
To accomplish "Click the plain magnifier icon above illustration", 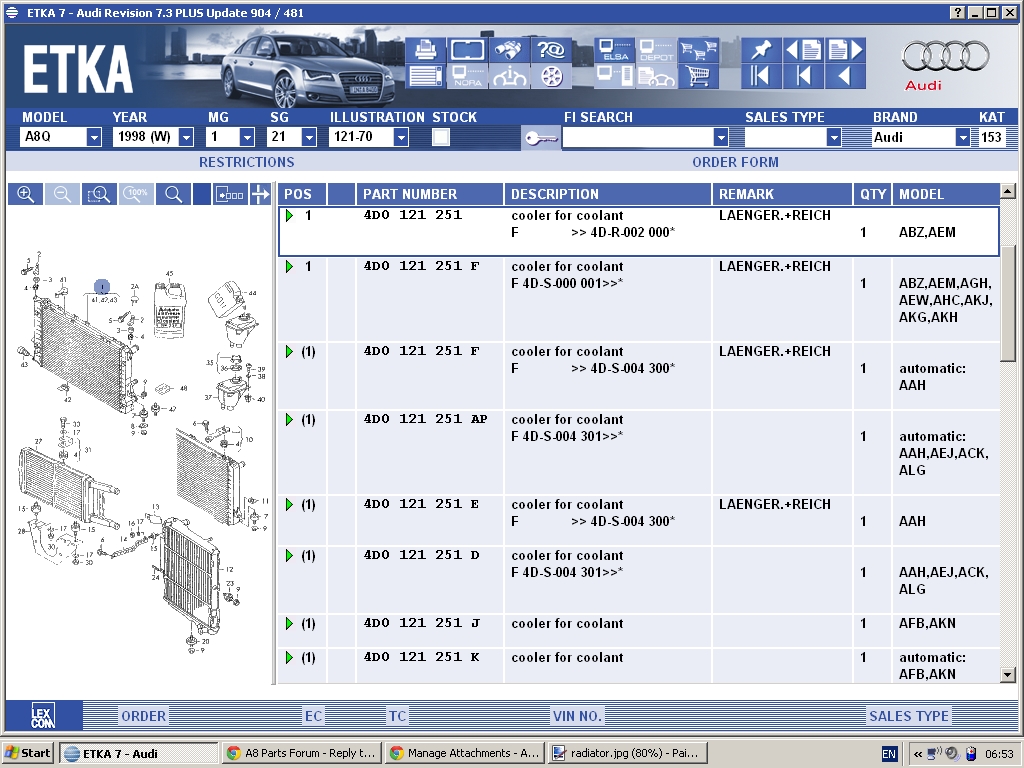I will coord(173,194).
